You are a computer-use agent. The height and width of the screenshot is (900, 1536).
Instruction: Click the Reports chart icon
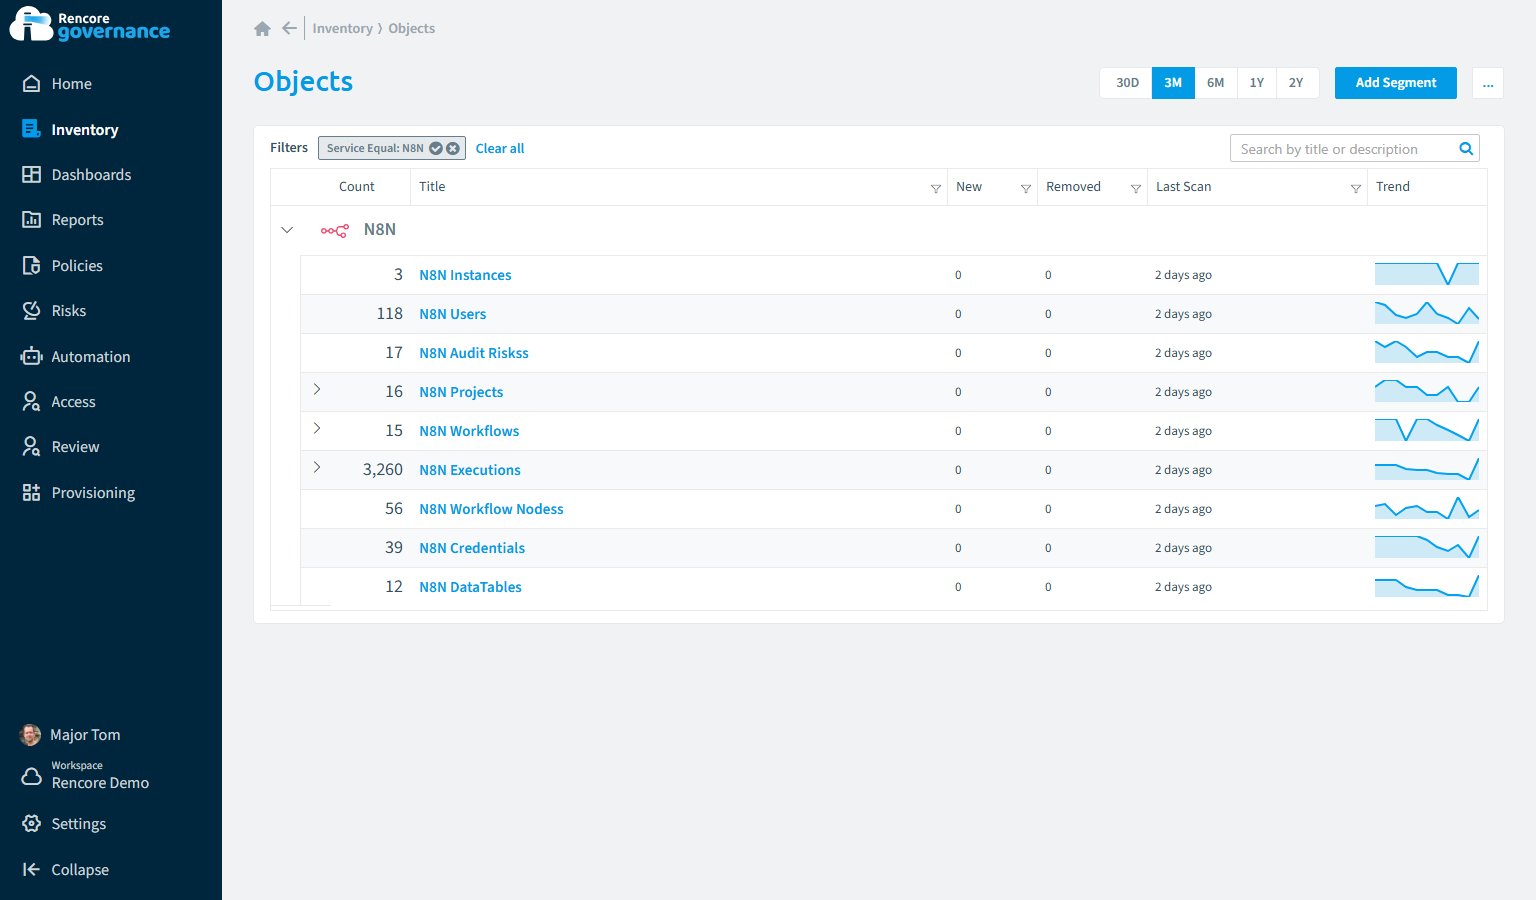click(32, 219)
